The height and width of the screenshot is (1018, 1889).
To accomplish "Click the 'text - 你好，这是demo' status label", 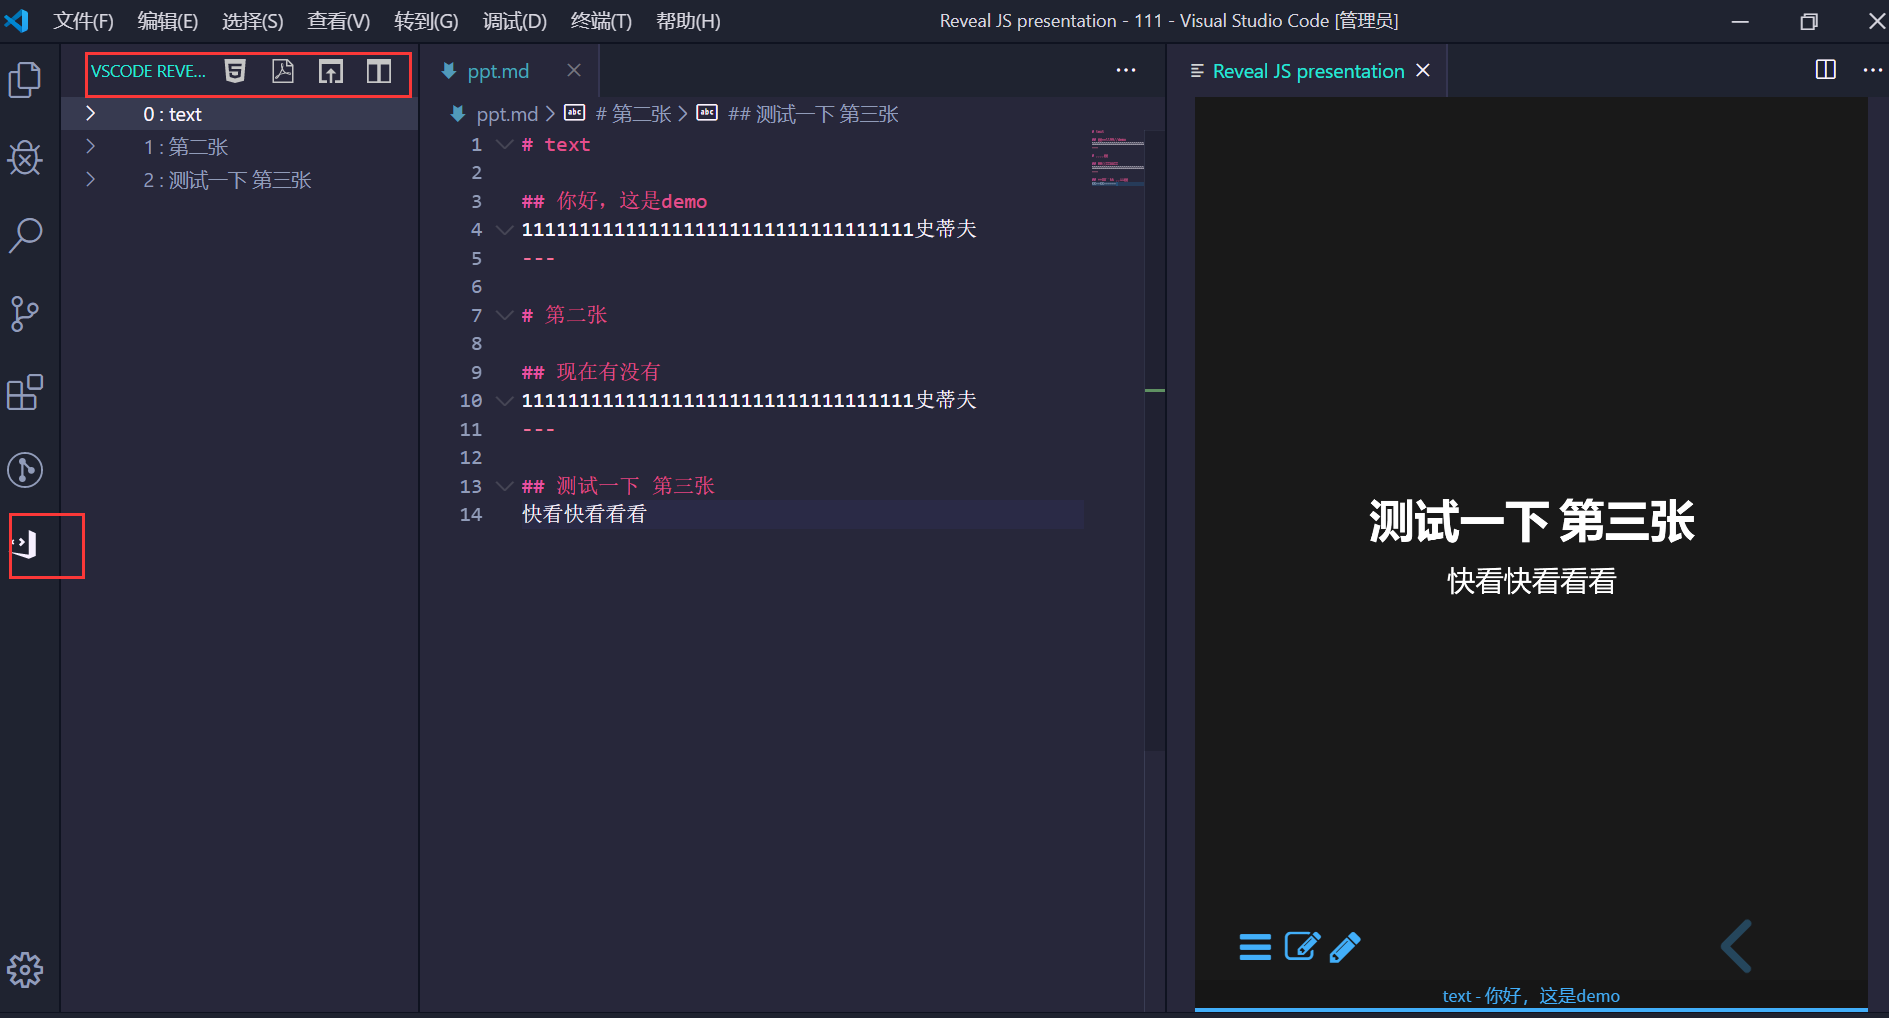I will click(x=1533, y=995).
